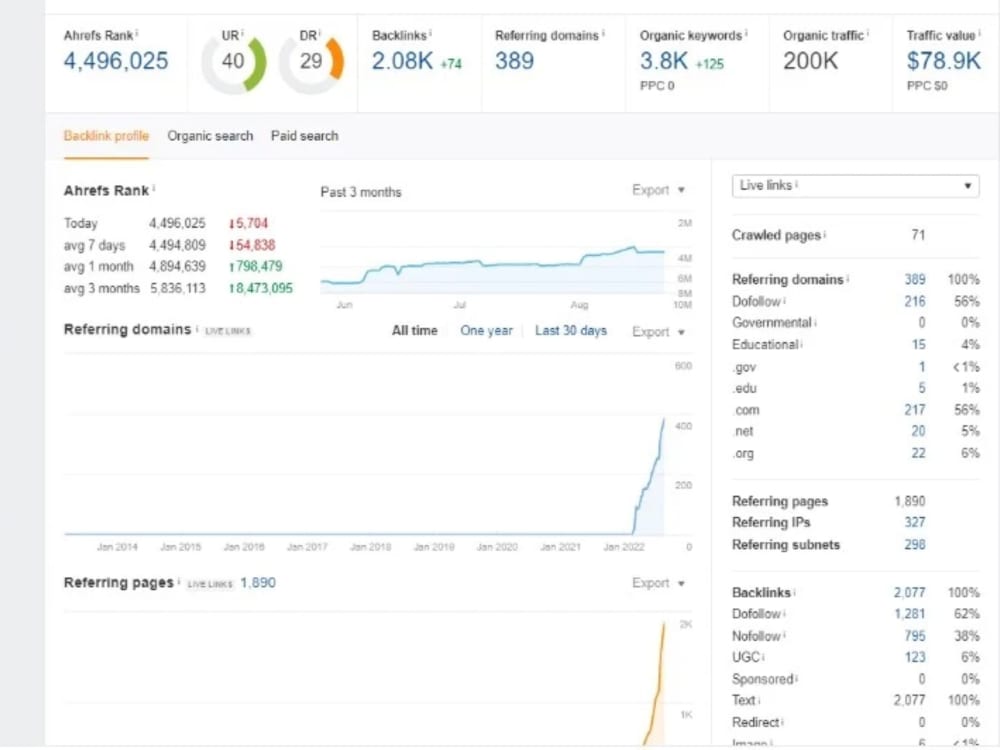Viewport: 1000px width, 750px height.
Task: Open the 216 Dofollow referring domains
Action: coord(915,301)
